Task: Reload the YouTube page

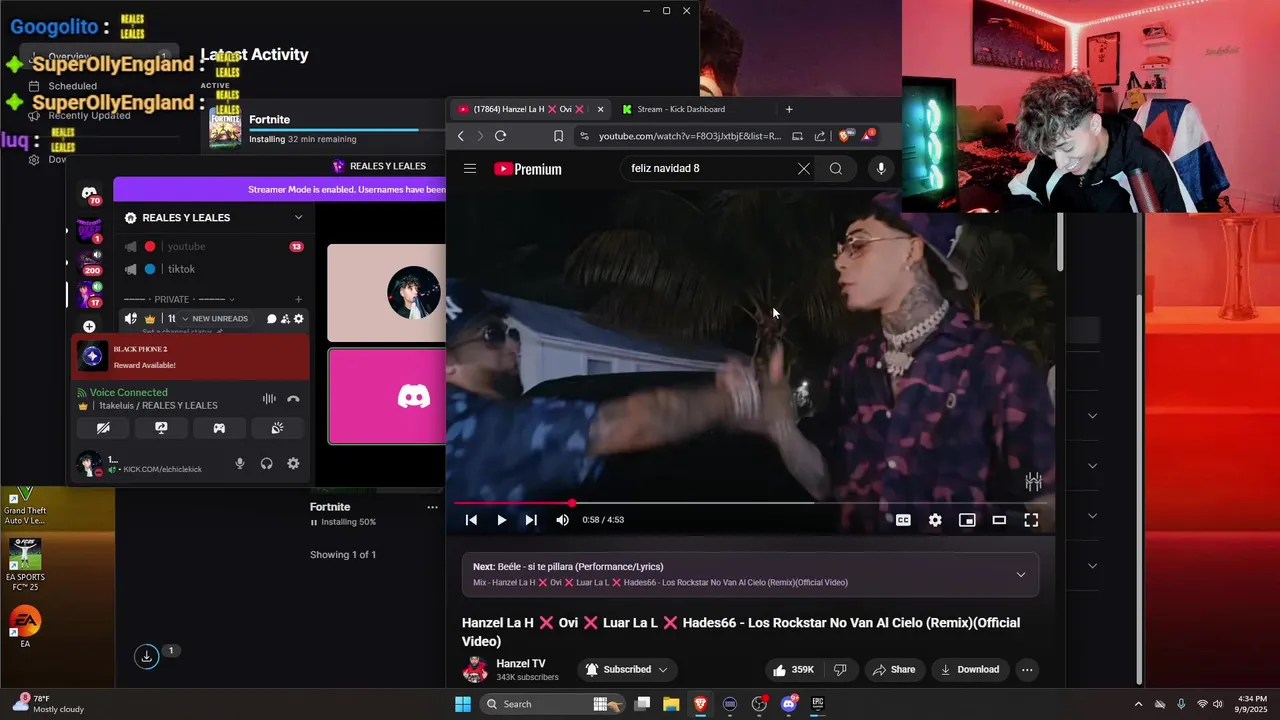Action: coord(501,136)
